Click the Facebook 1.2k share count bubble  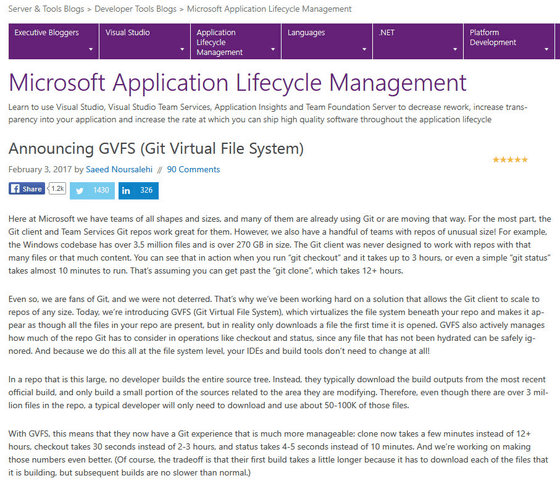57,188
